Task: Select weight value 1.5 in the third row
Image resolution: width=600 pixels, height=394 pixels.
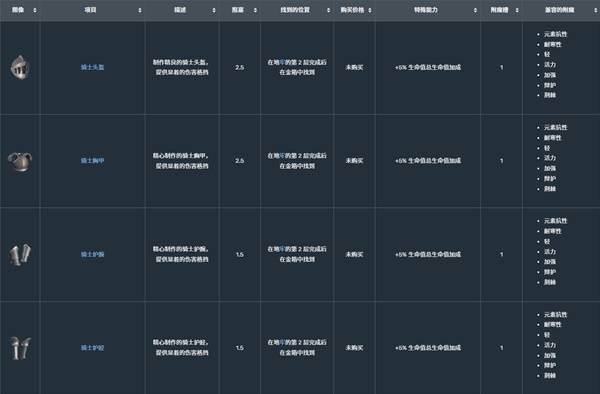Action: pos(240,254)
